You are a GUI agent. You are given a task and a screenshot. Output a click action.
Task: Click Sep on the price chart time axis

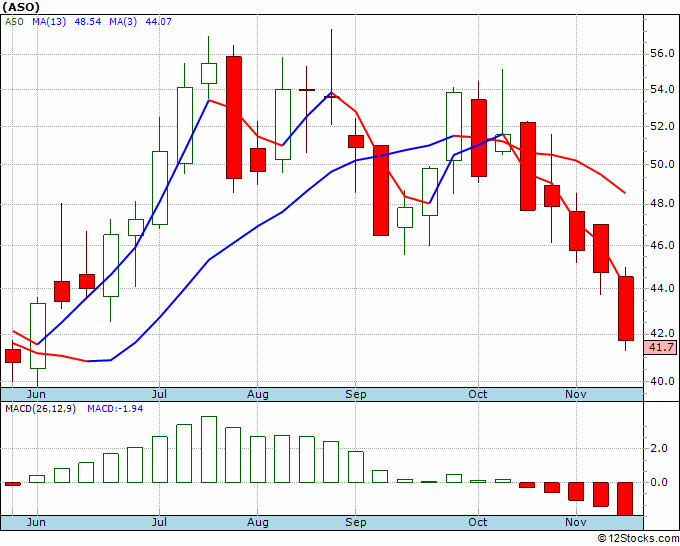[x=356, y=394]
